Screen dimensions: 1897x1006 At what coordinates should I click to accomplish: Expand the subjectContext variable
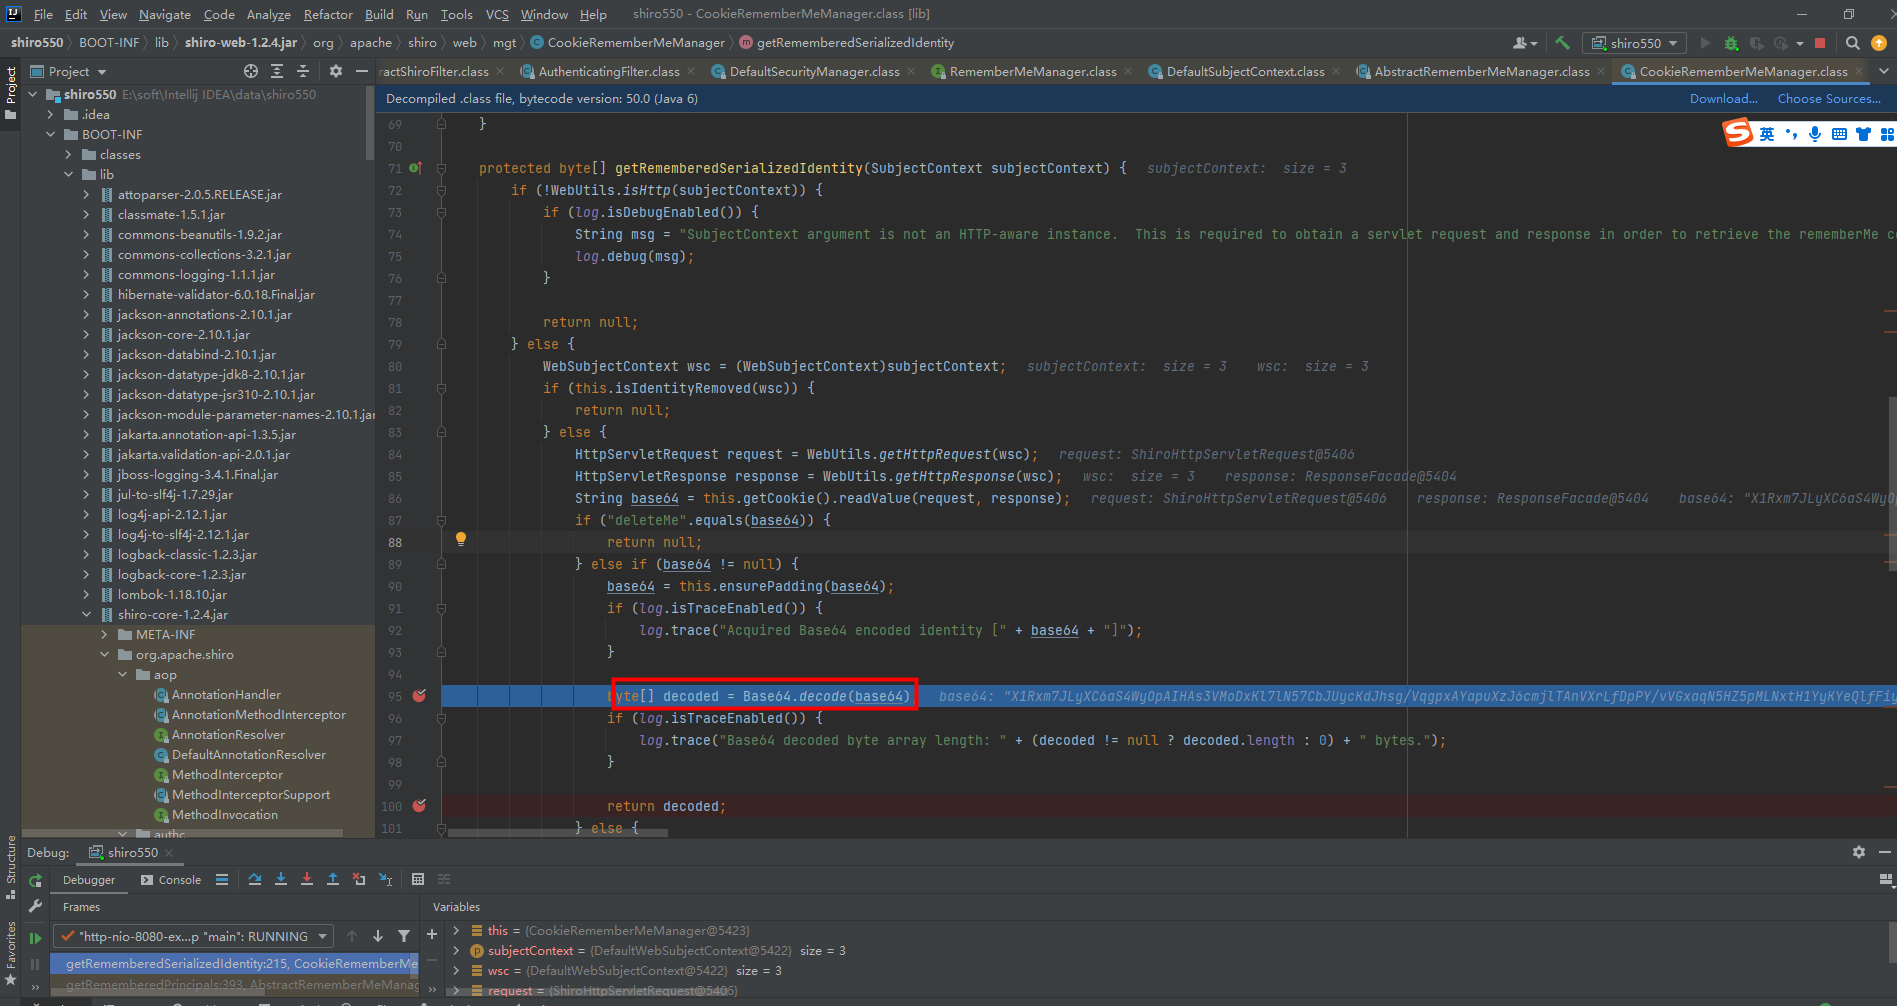click(456, 951)
